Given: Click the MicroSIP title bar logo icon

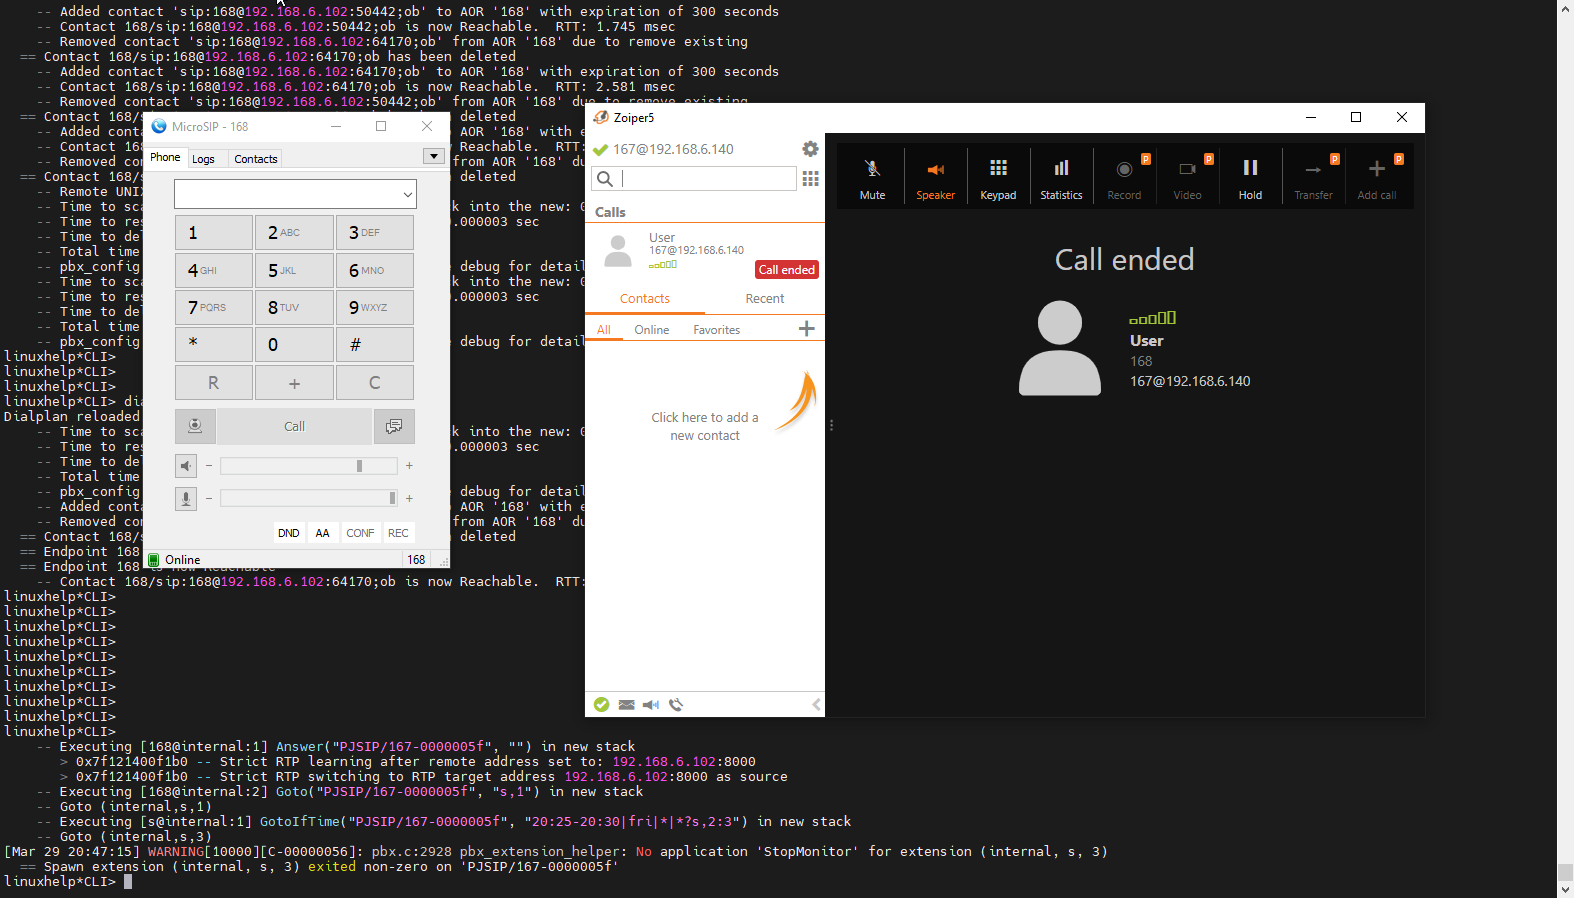Looking at the screenshot, I should tap(159, 126).
